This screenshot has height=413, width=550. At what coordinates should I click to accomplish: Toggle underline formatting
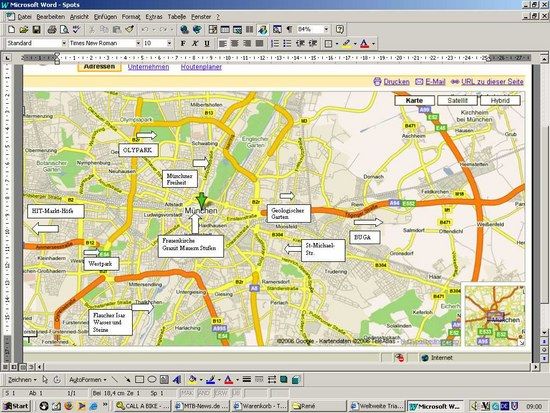(x=207, y=44)
